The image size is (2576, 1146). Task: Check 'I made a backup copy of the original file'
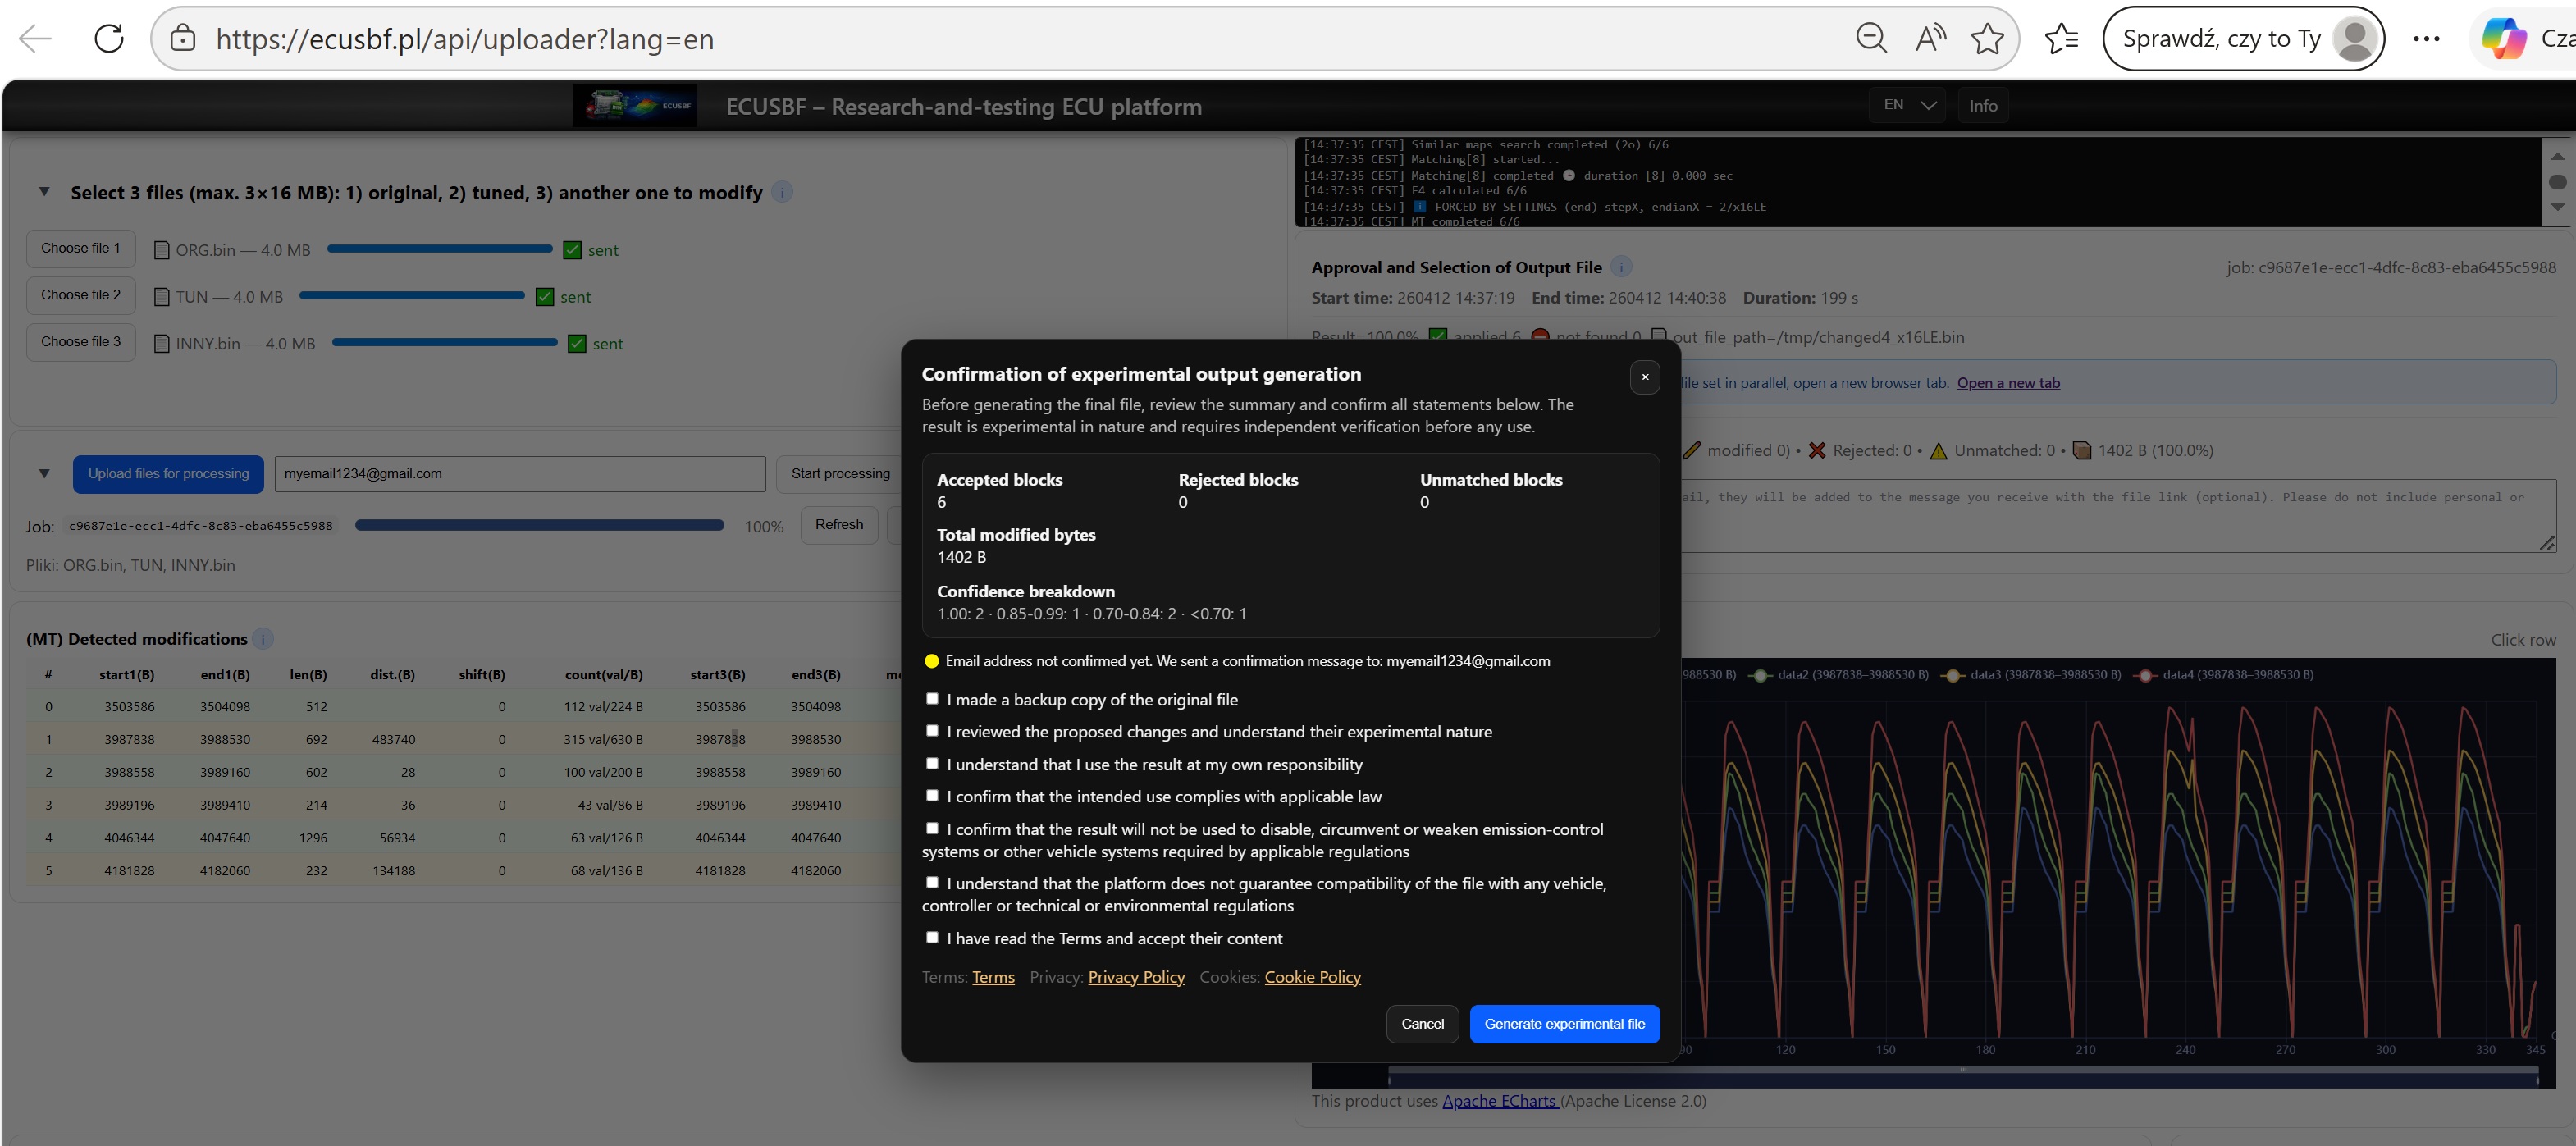tap(933, 698)
